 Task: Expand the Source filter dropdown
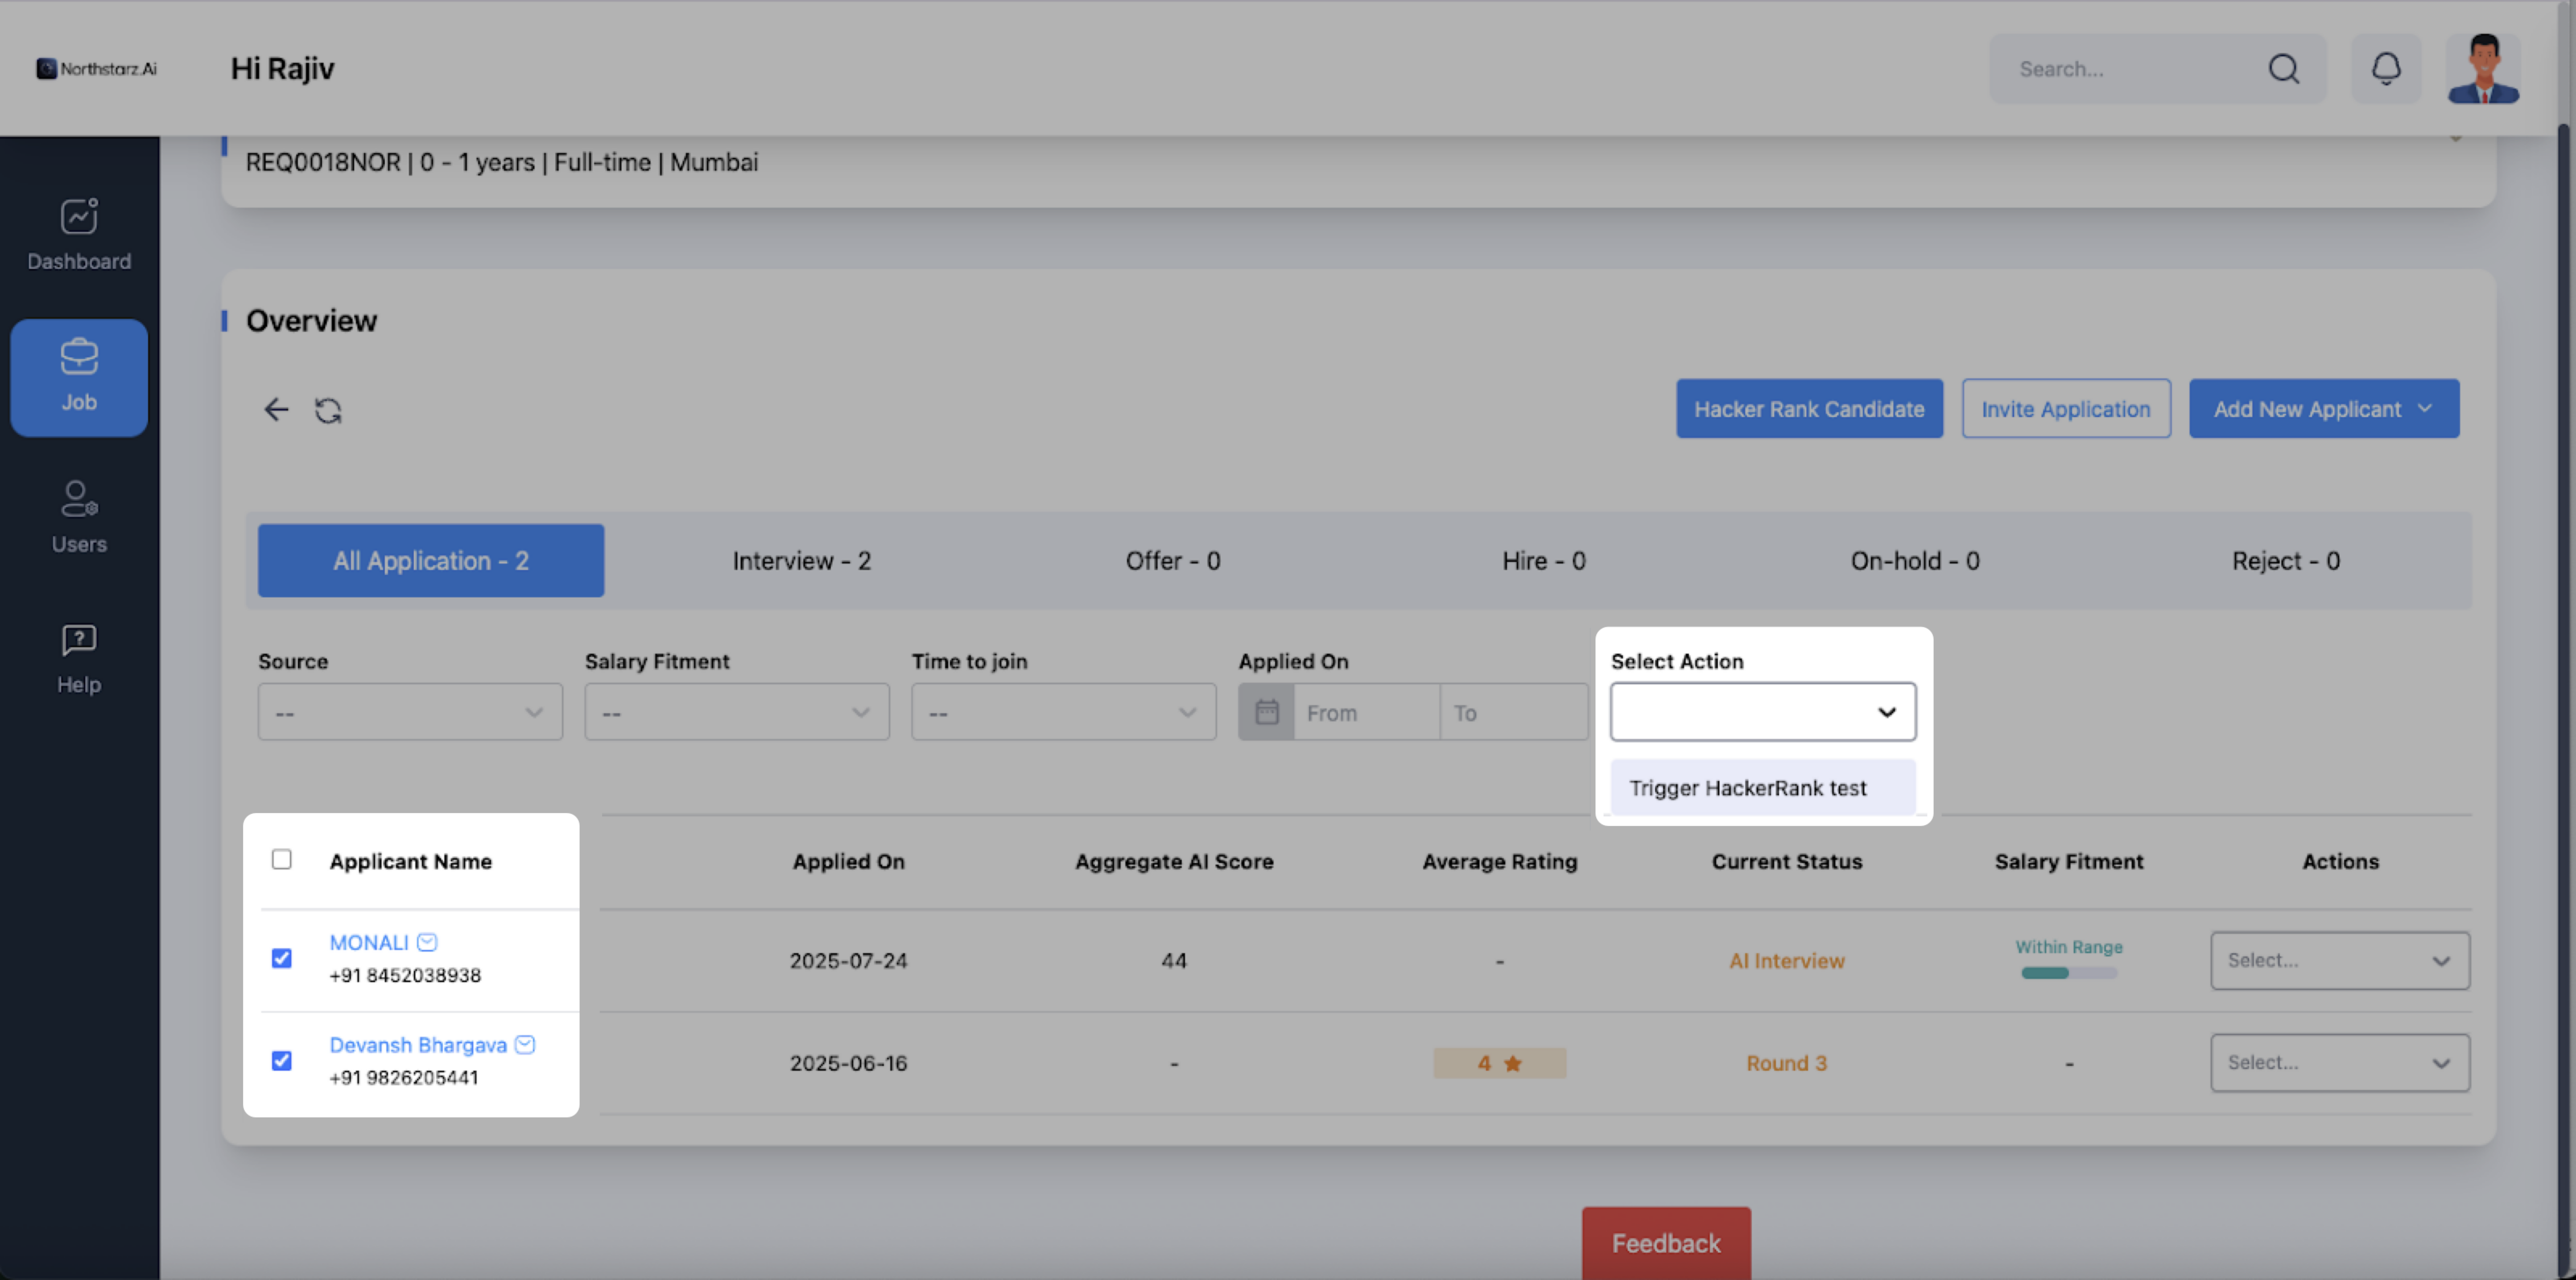[x=410, y=712]
